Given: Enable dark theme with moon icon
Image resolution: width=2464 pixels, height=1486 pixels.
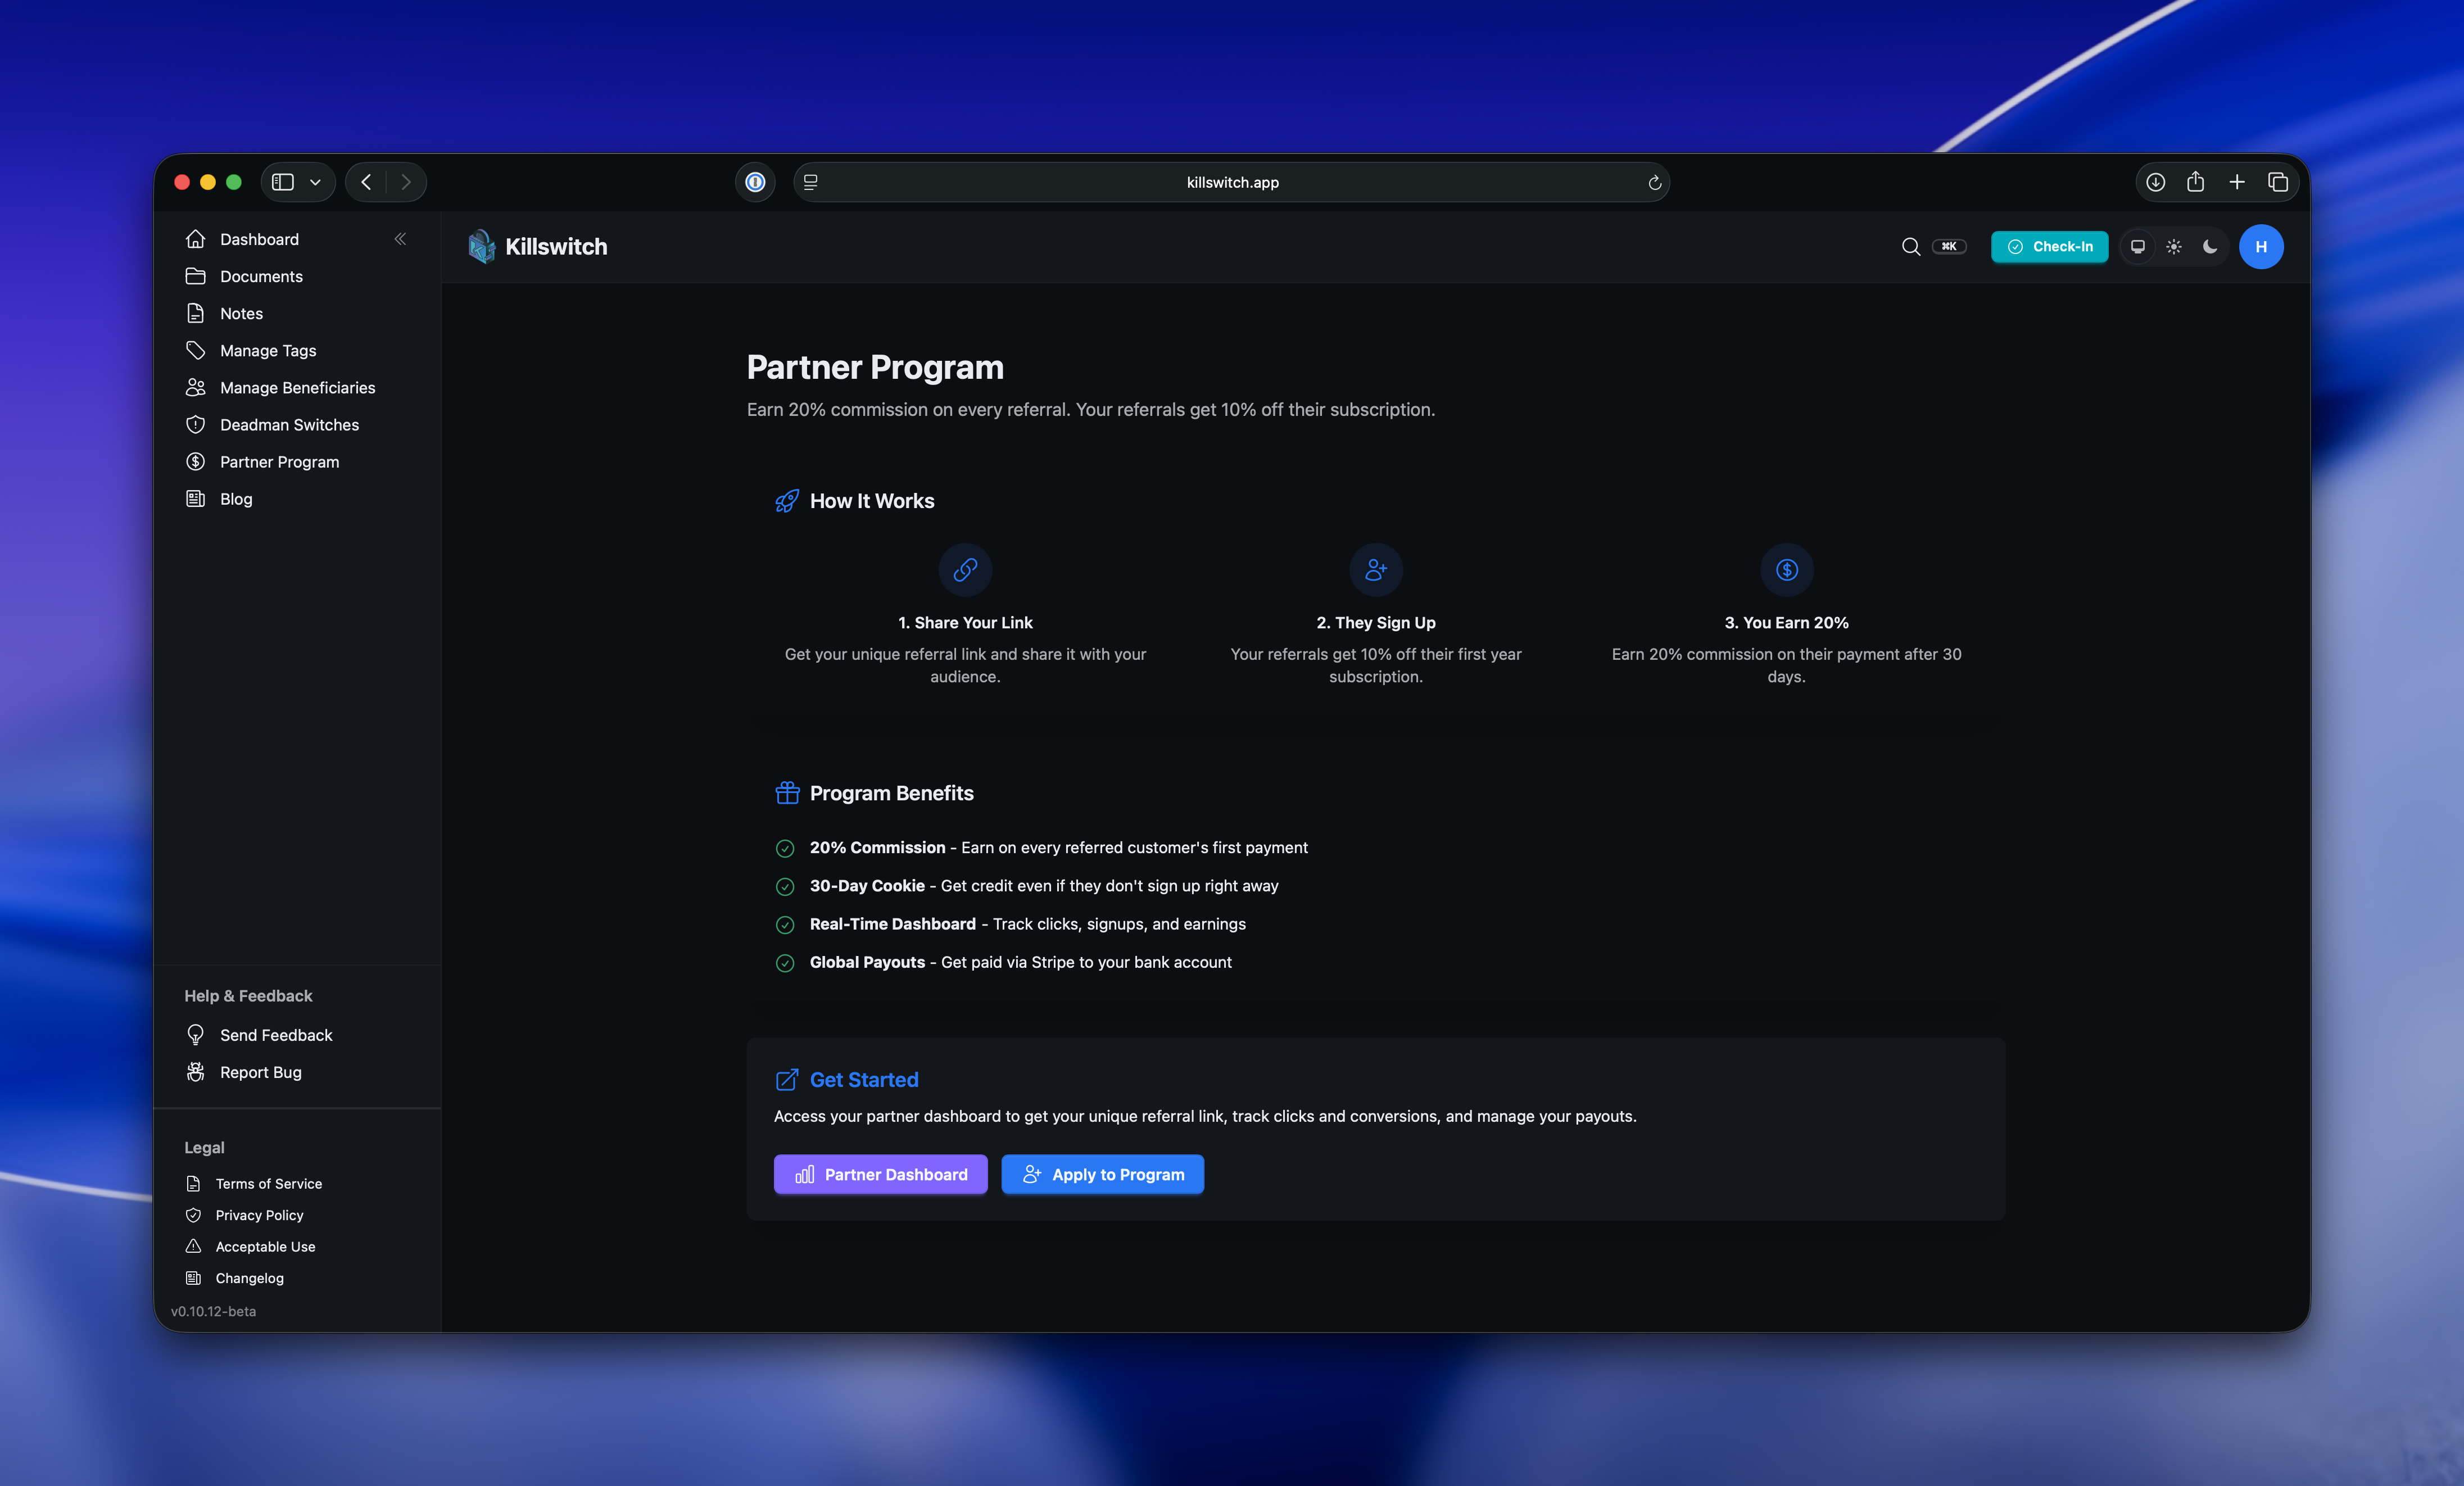Looking at the screenshot, I should click(2210, 247).
